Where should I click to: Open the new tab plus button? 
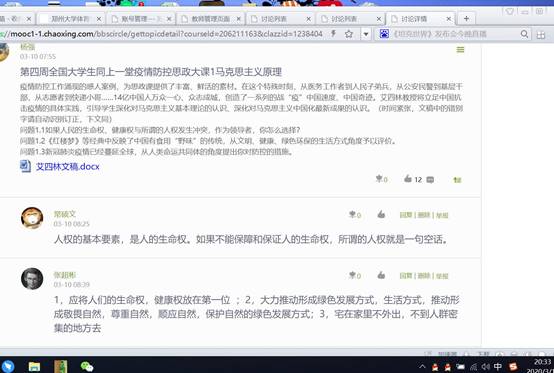pyautogui.click(x=466, y=19)
